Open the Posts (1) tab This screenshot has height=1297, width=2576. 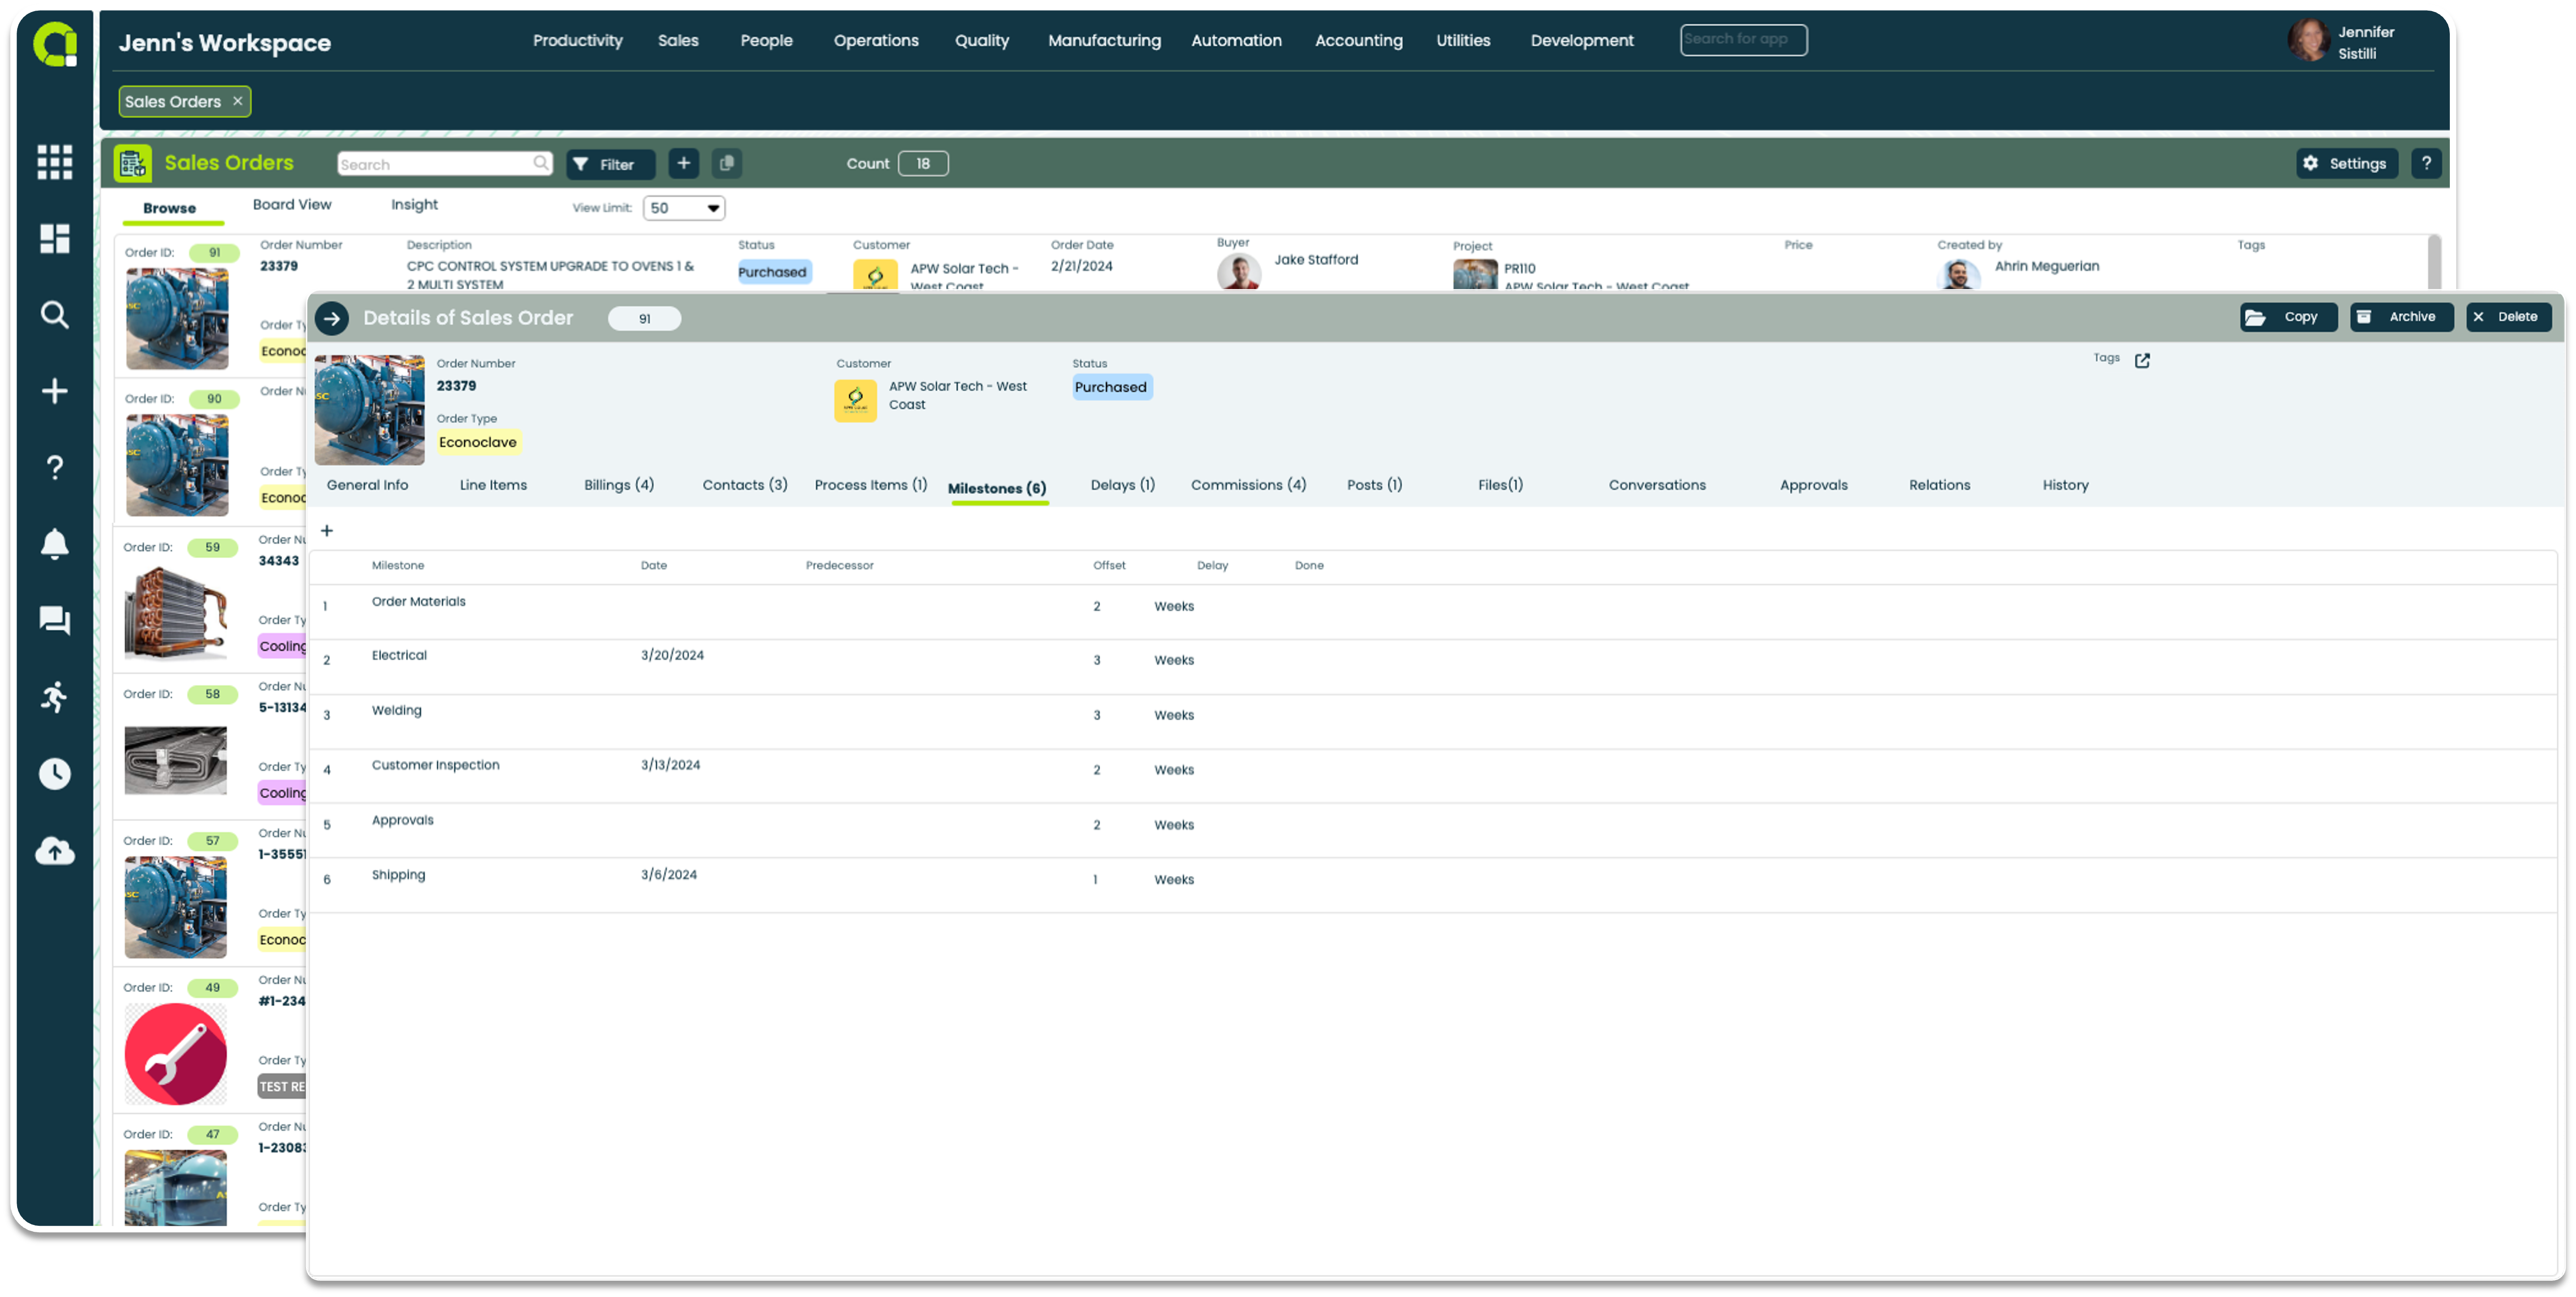[x=1374, y=485]
